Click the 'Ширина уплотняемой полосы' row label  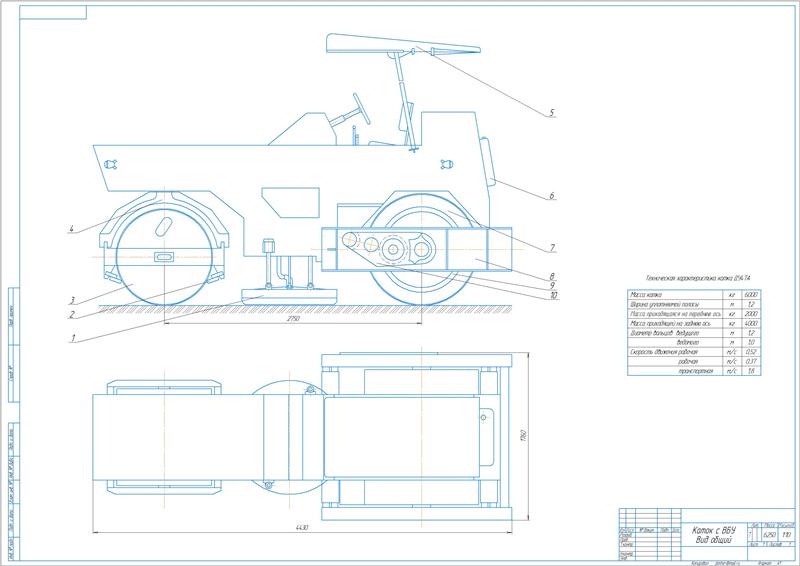[665, 305]
